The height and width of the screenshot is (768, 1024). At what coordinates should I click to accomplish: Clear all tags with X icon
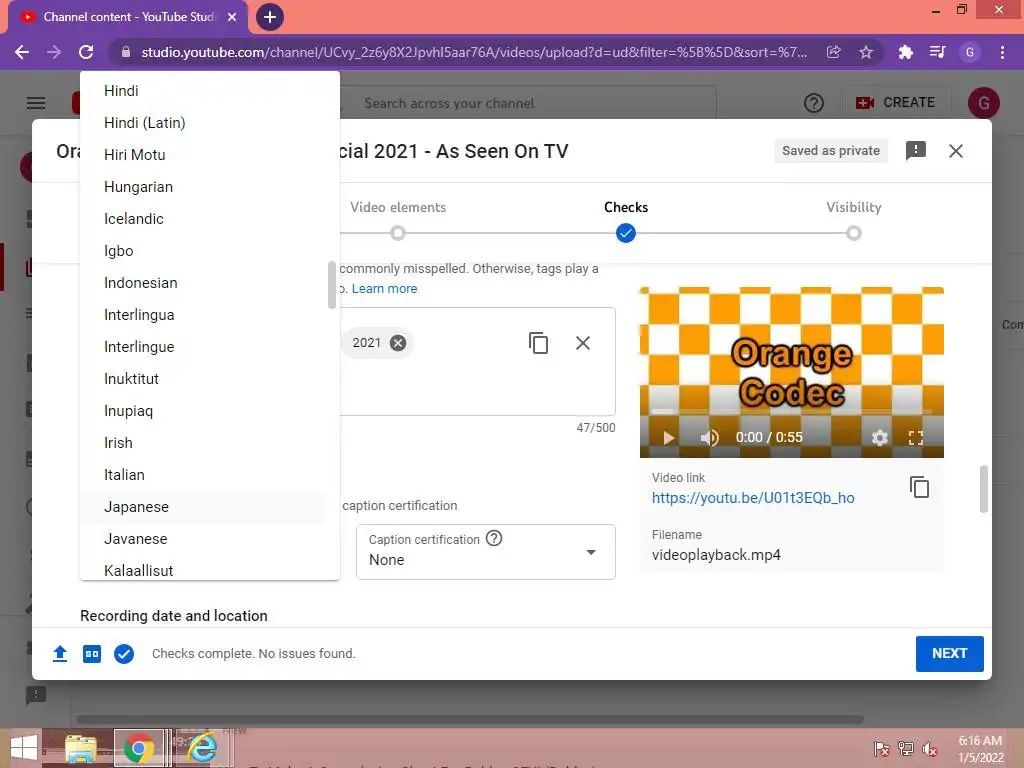583,343
